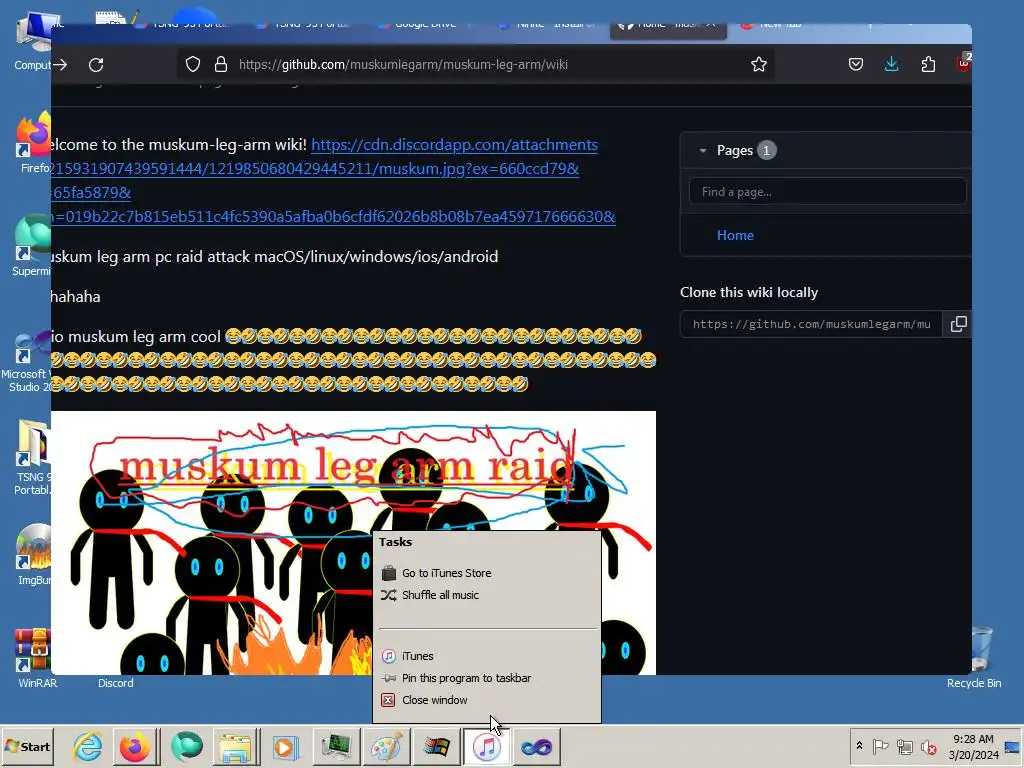Open the browser extensions puzzle icon

point(928,64)
